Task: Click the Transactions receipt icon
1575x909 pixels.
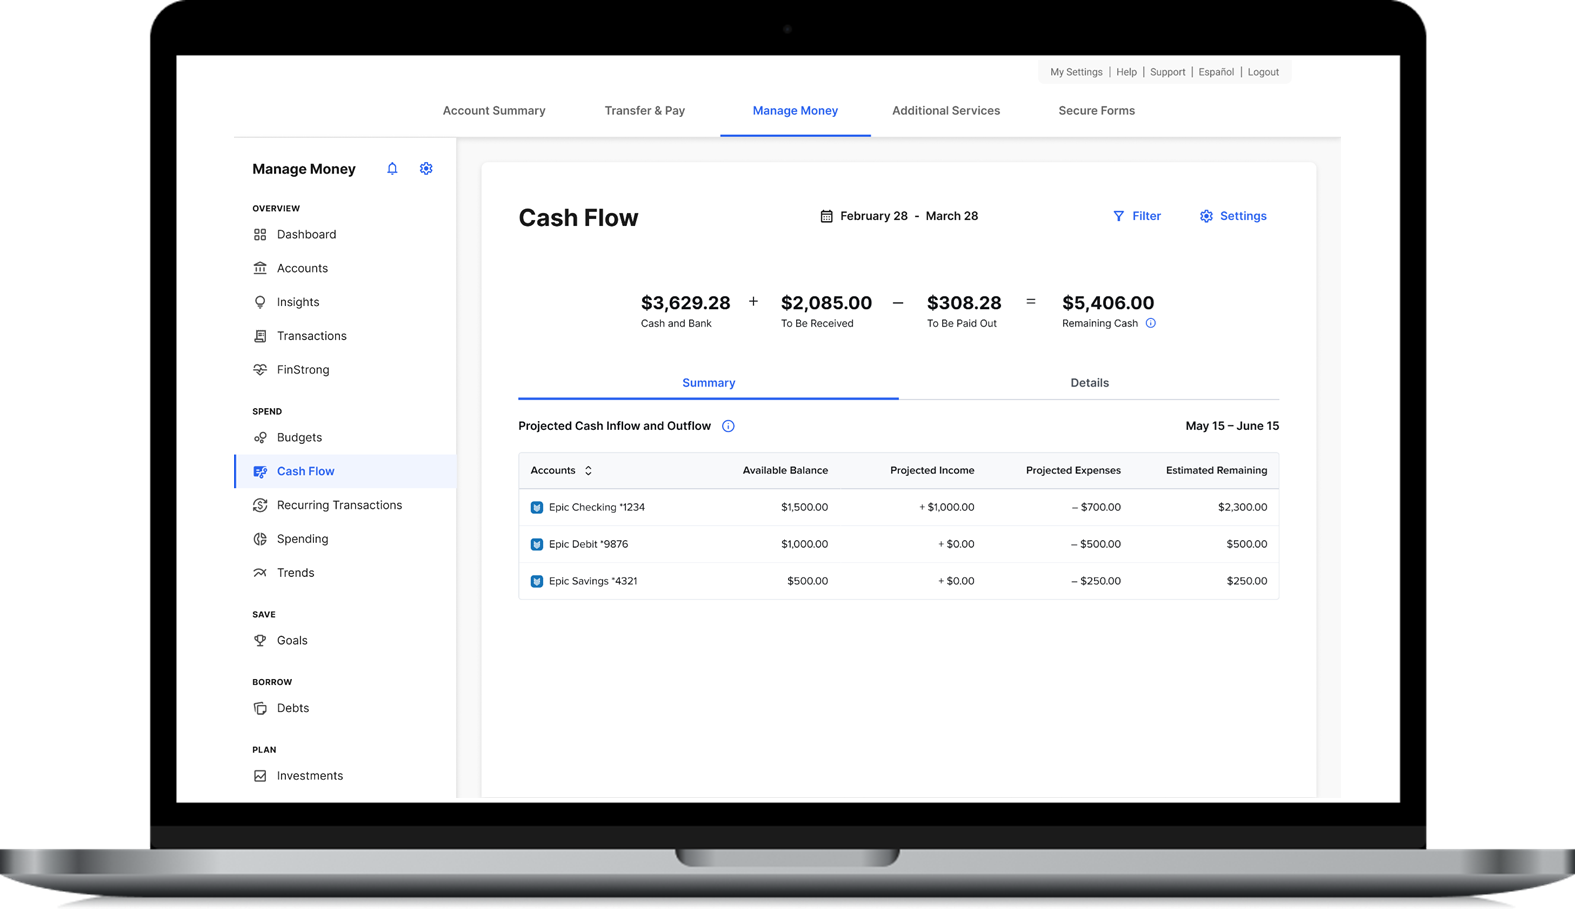Action: [x=260, y=336]
